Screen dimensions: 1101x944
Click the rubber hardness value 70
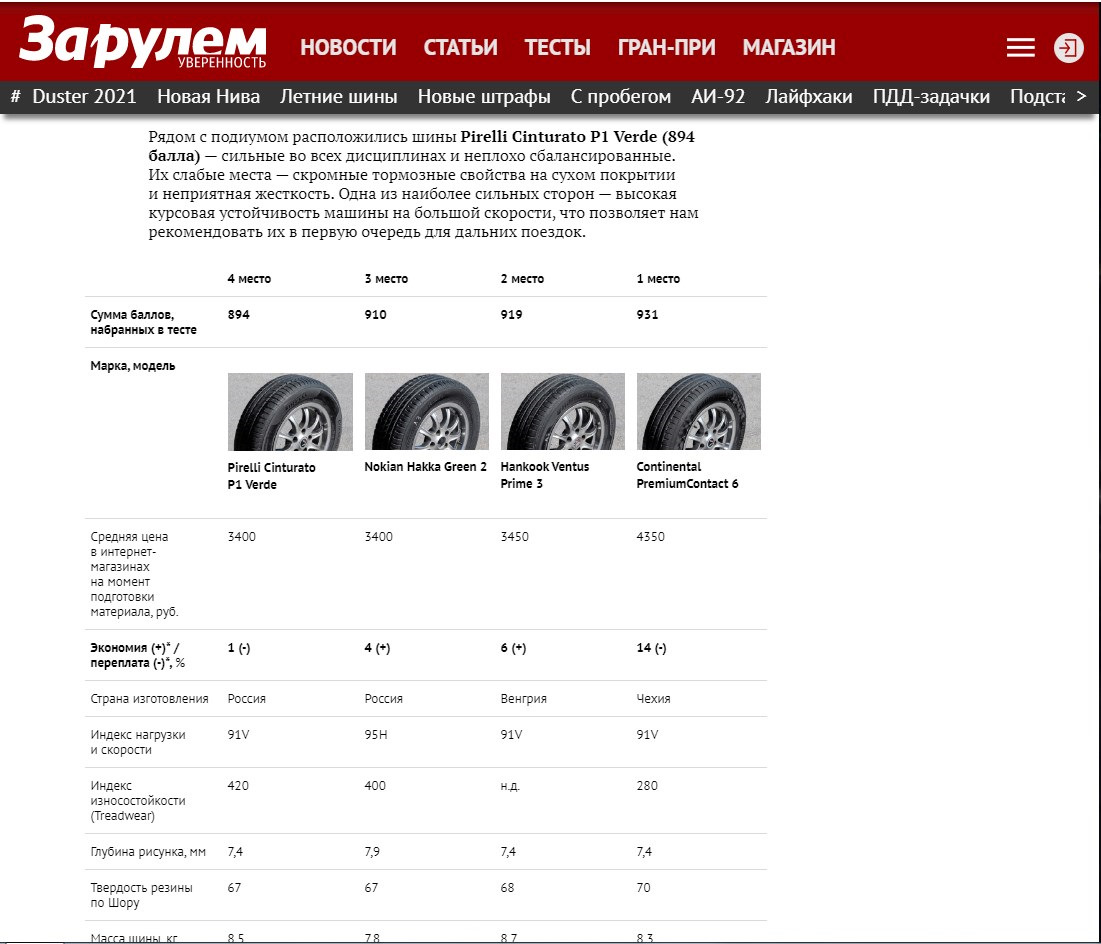click(x=644, y=888)
